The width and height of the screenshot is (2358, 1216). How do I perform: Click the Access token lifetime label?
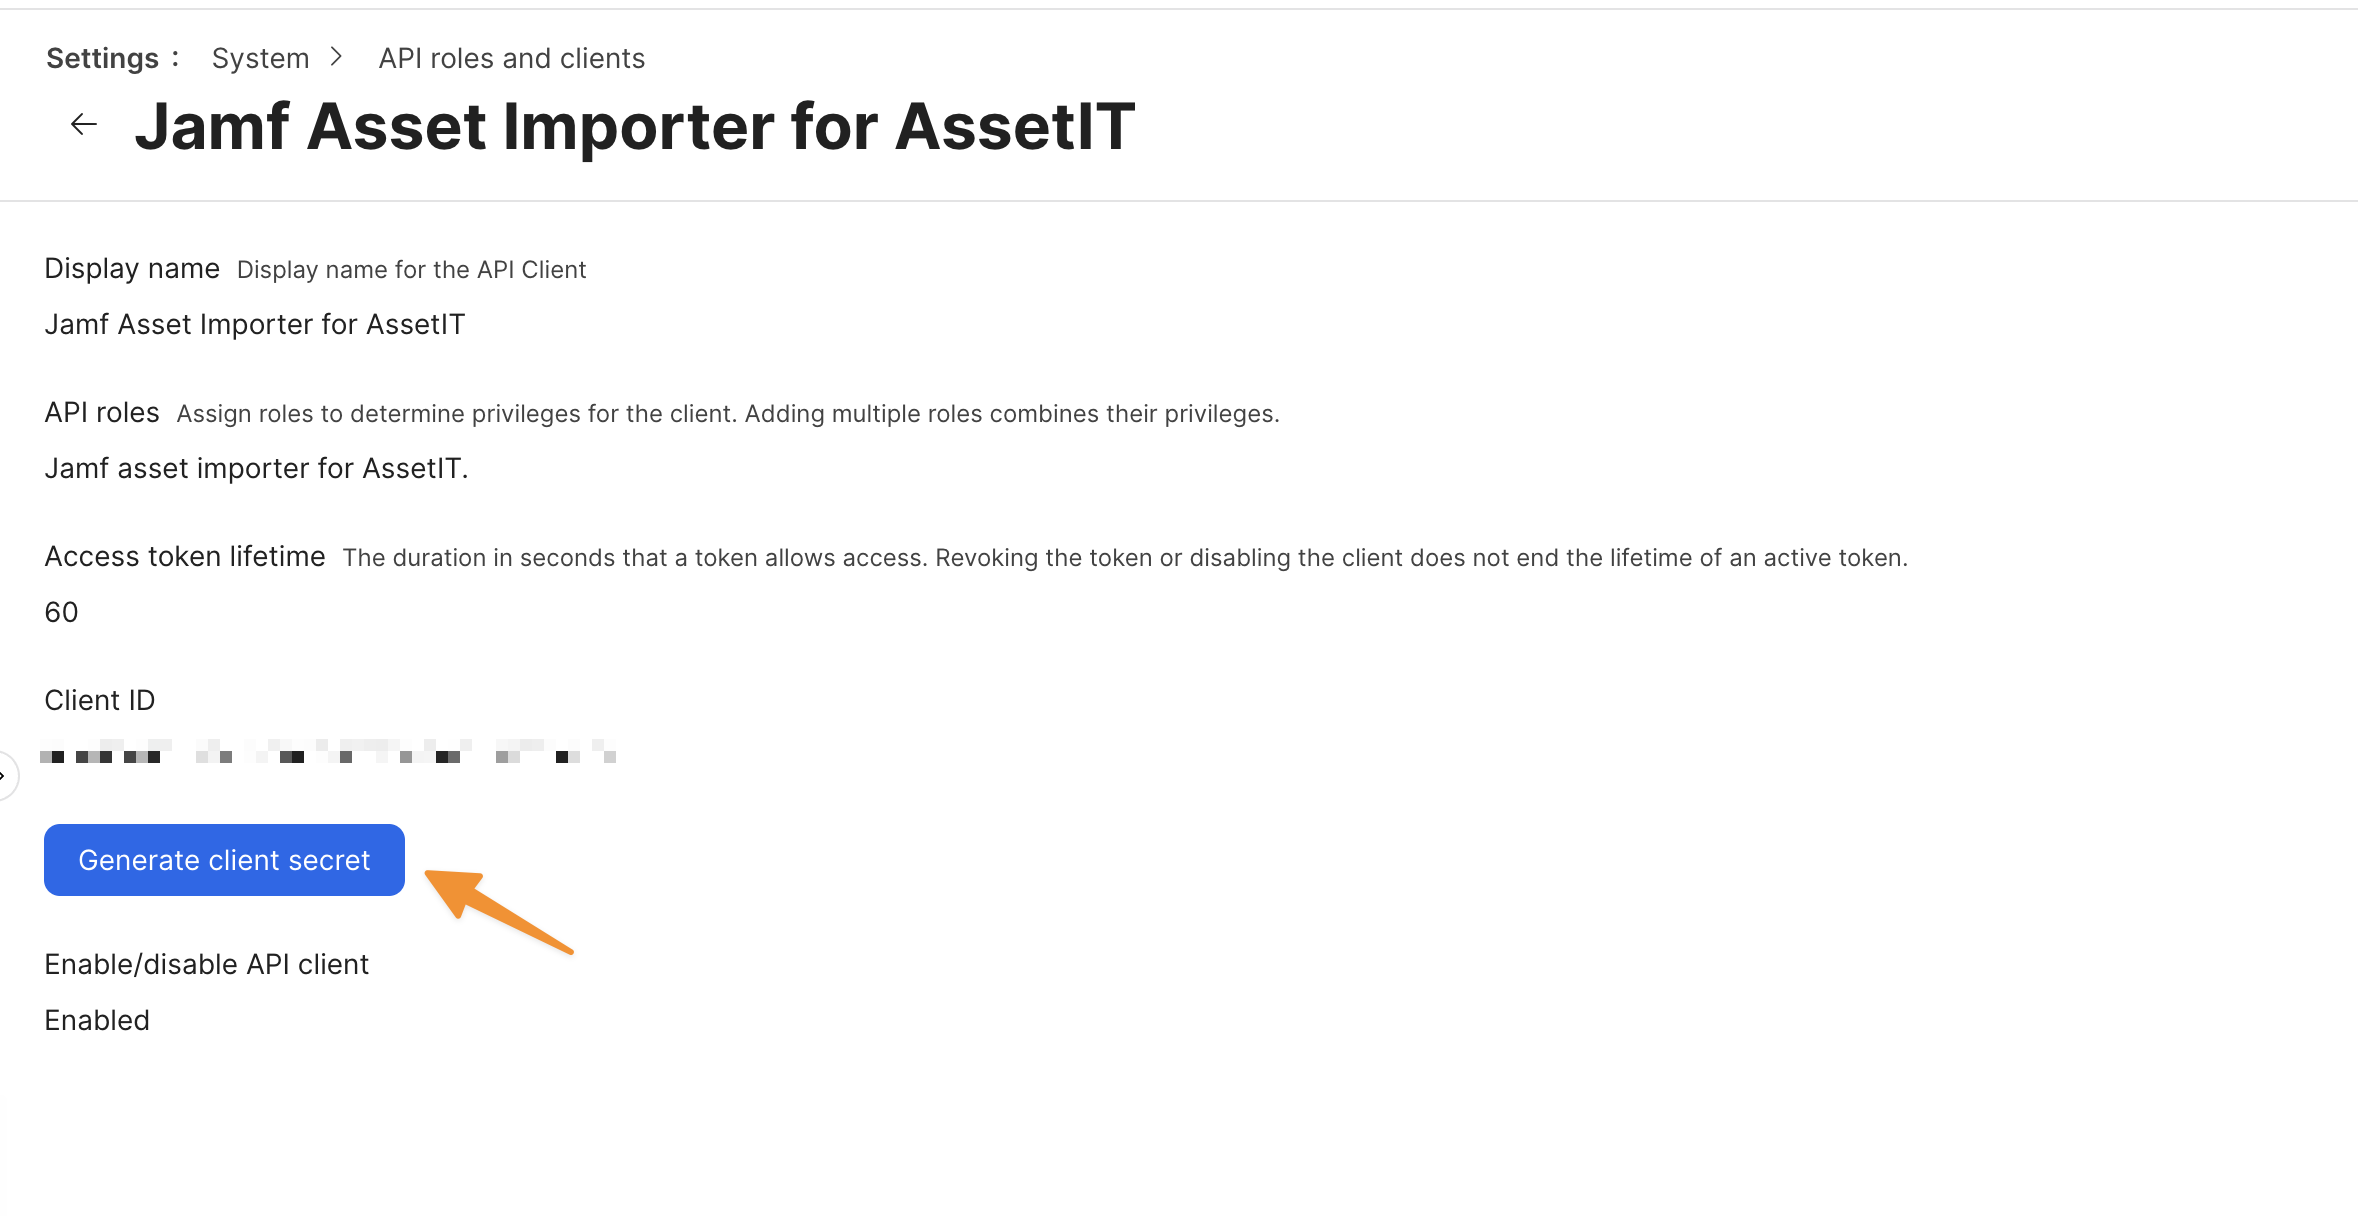(185, 556)
